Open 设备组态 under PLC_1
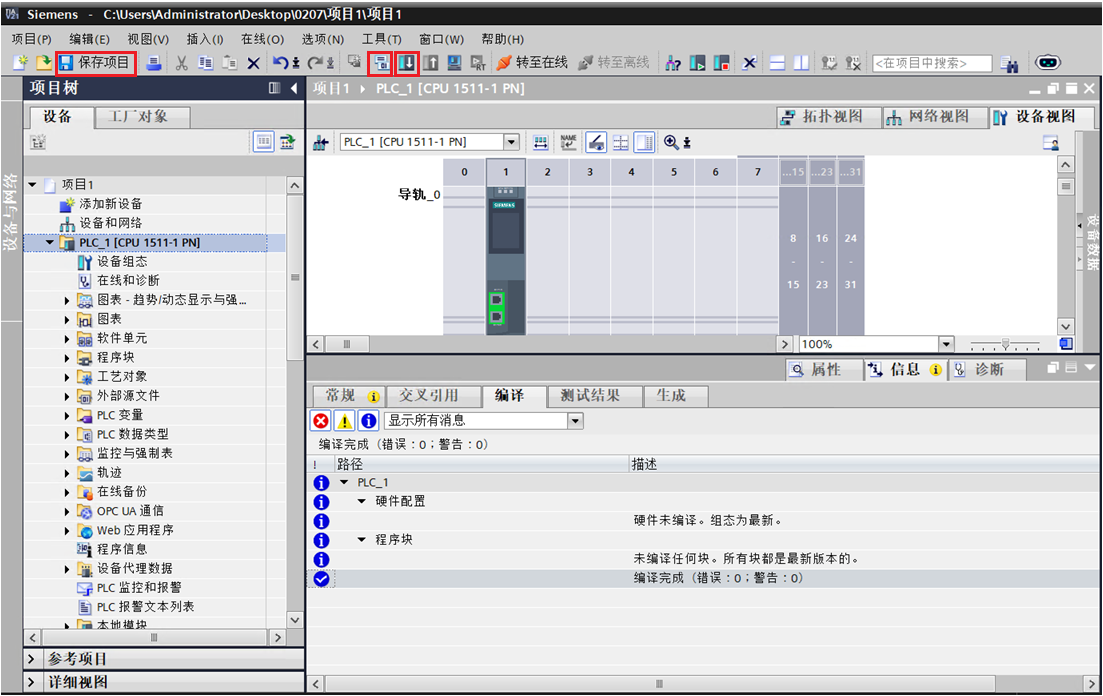1103x696 pixels. pos(122,262)
